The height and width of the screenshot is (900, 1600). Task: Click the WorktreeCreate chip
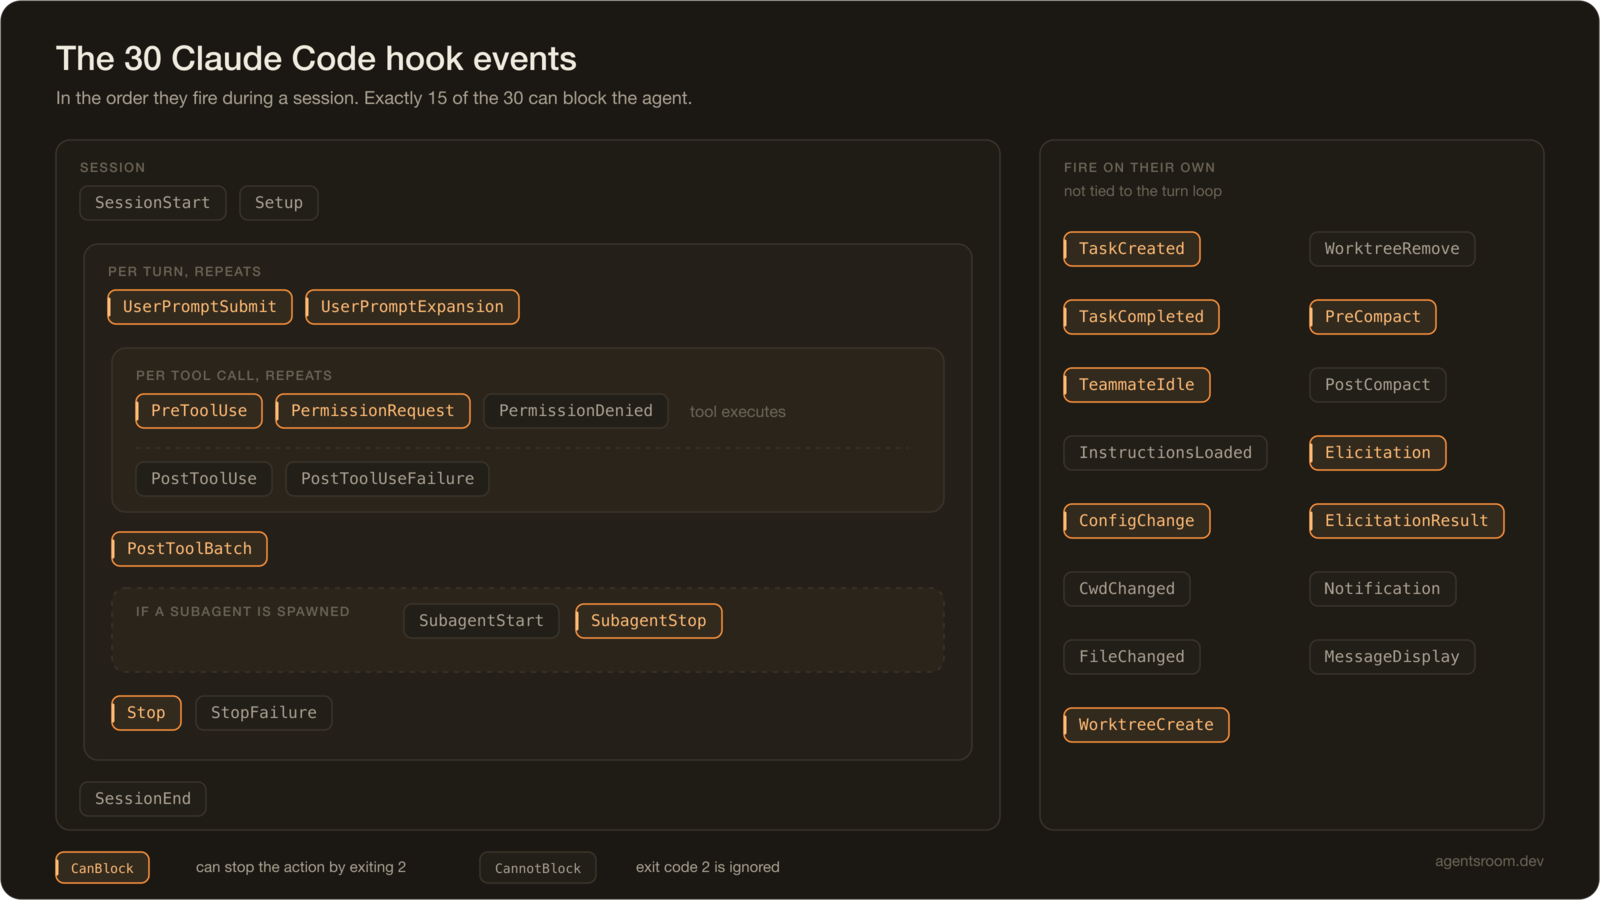point(1147,725)
